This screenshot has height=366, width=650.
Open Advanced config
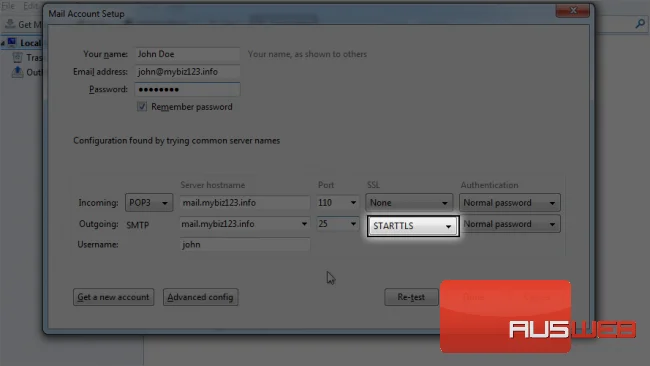[x=200, y=297]
